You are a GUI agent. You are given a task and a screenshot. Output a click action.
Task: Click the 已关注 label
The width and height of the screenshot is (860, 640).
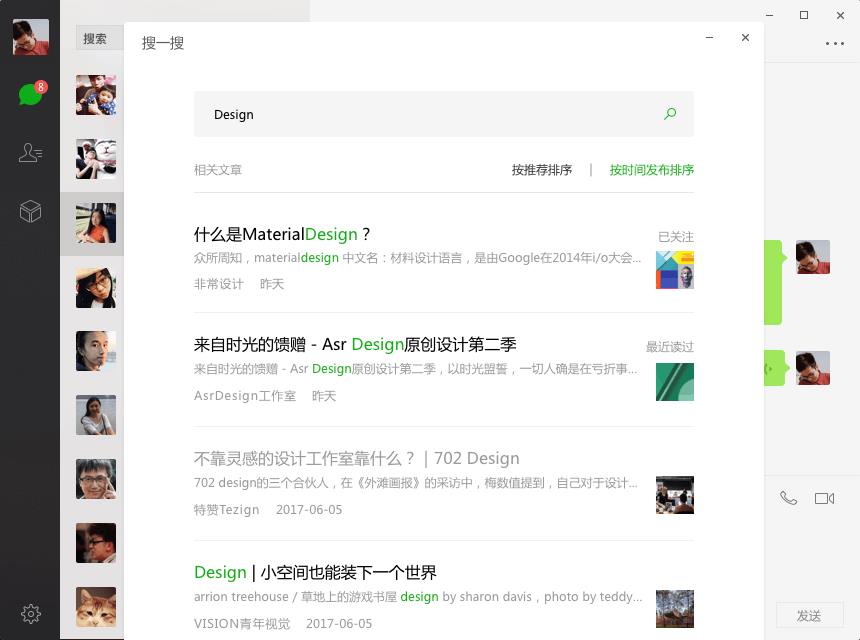pos(676,237)
